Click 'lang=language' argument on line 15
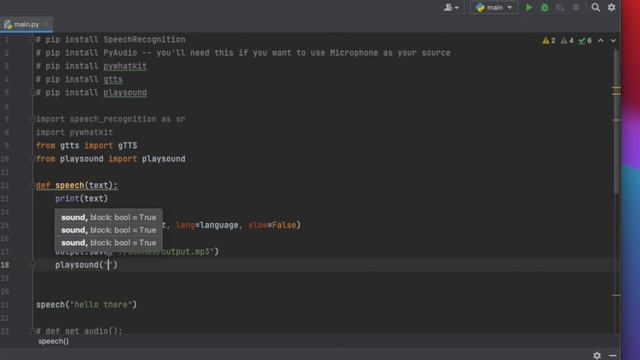 tap(207, 225)
